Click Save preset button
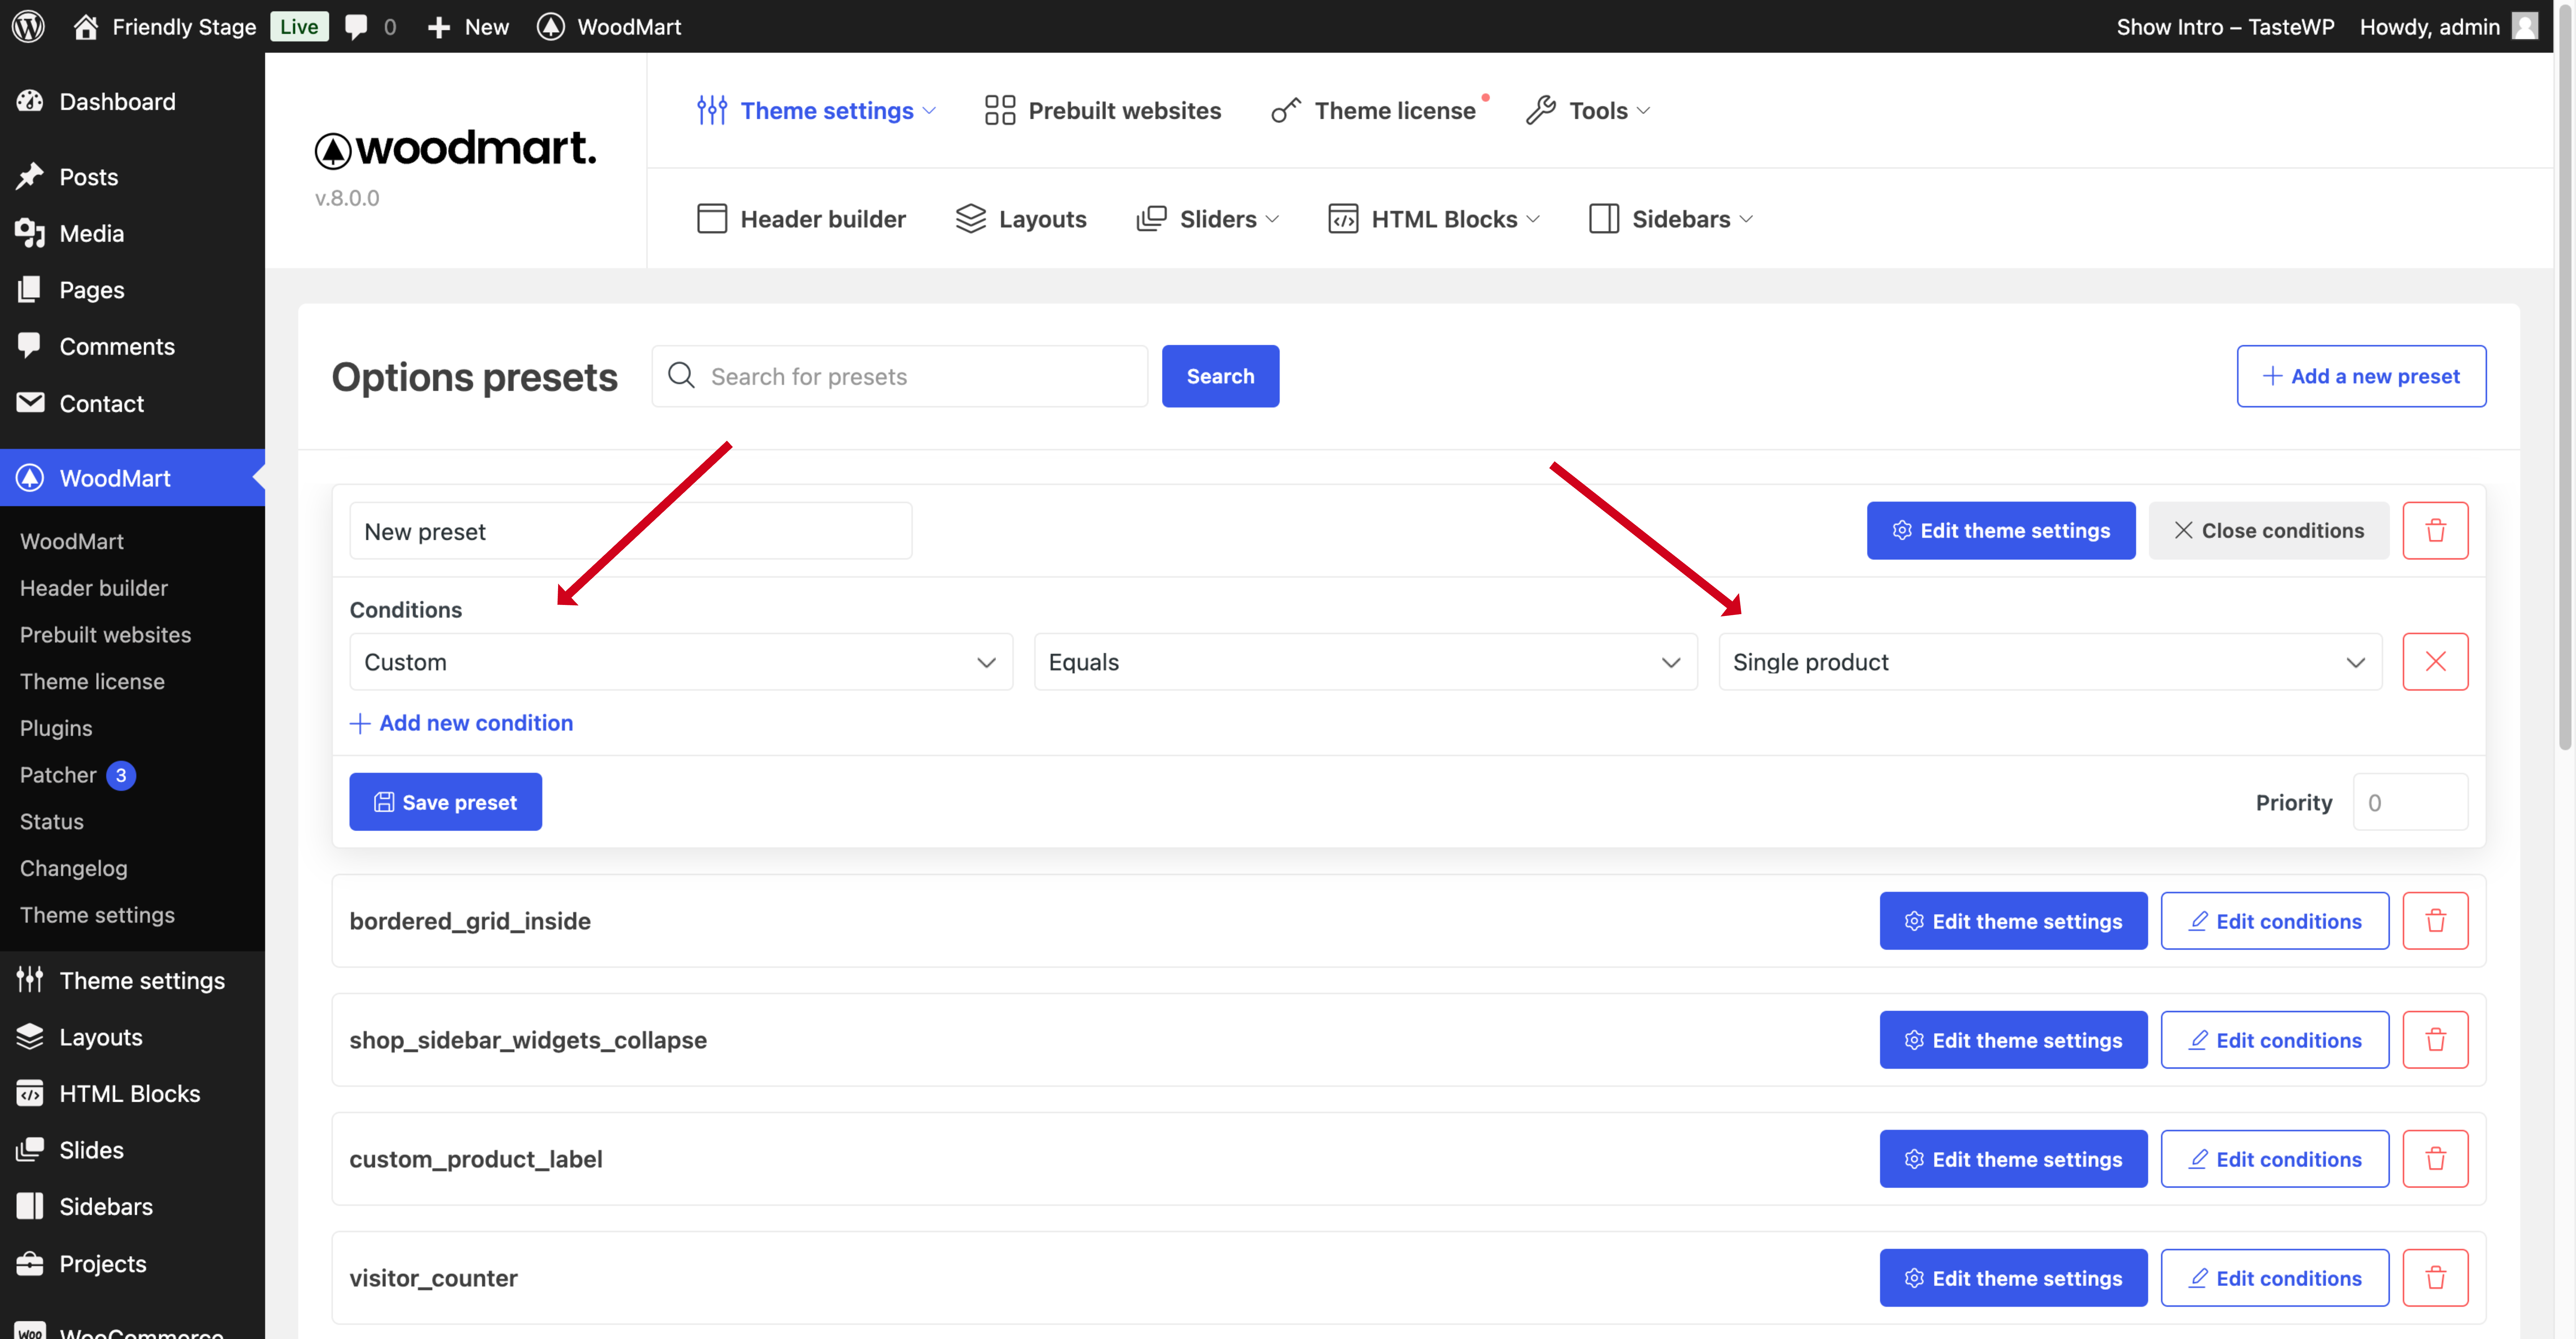This screenshot has height=1339, width=2576. tap(445, 802)
